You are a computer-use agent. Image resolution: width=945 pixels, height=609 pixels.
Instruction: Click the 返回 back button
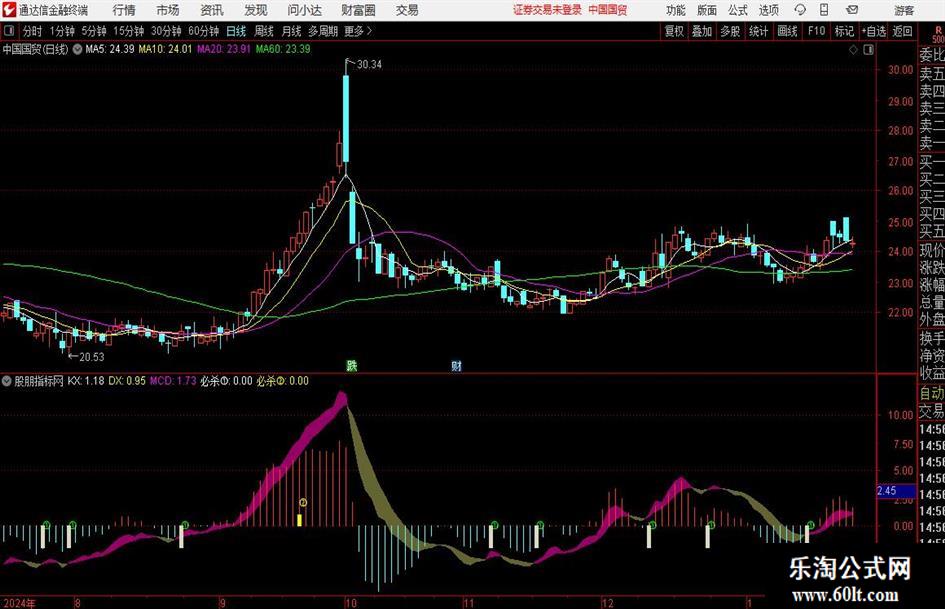pos(902,31)
